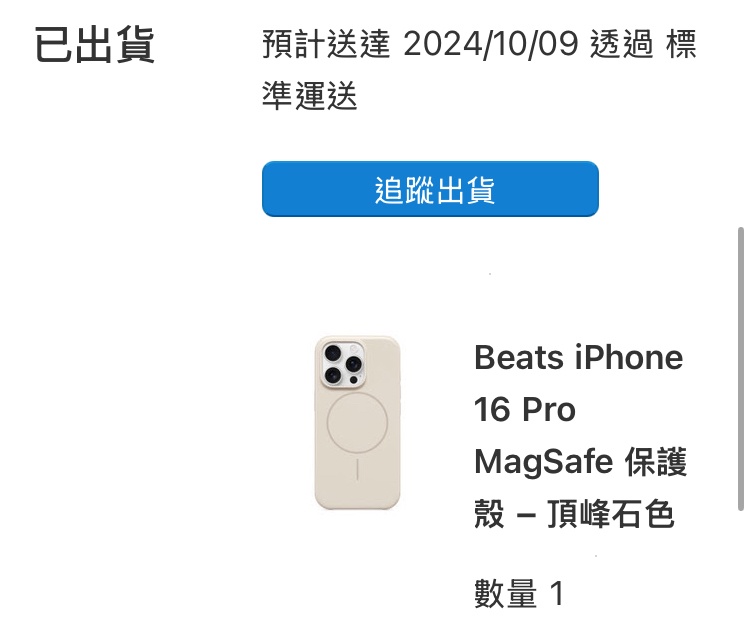Click the bottom-left lens of the camera
Screen dimensions: 750x625
(332, 374)
